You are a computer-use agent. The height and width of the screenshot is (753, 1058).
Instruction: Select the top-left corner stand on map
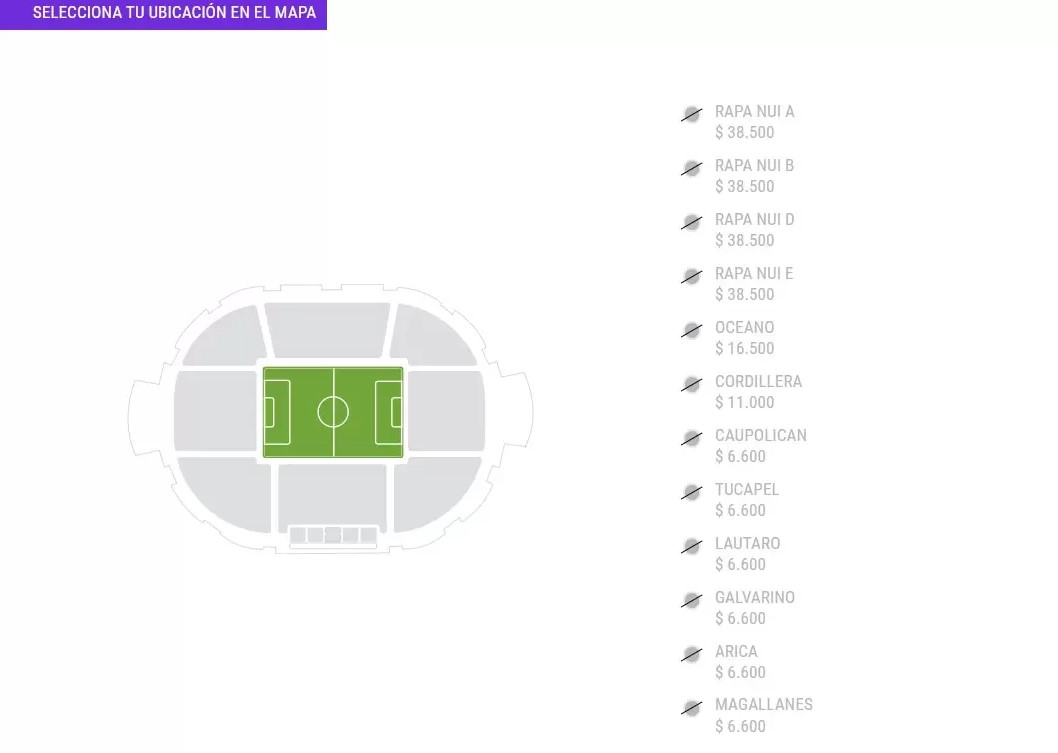226,337
